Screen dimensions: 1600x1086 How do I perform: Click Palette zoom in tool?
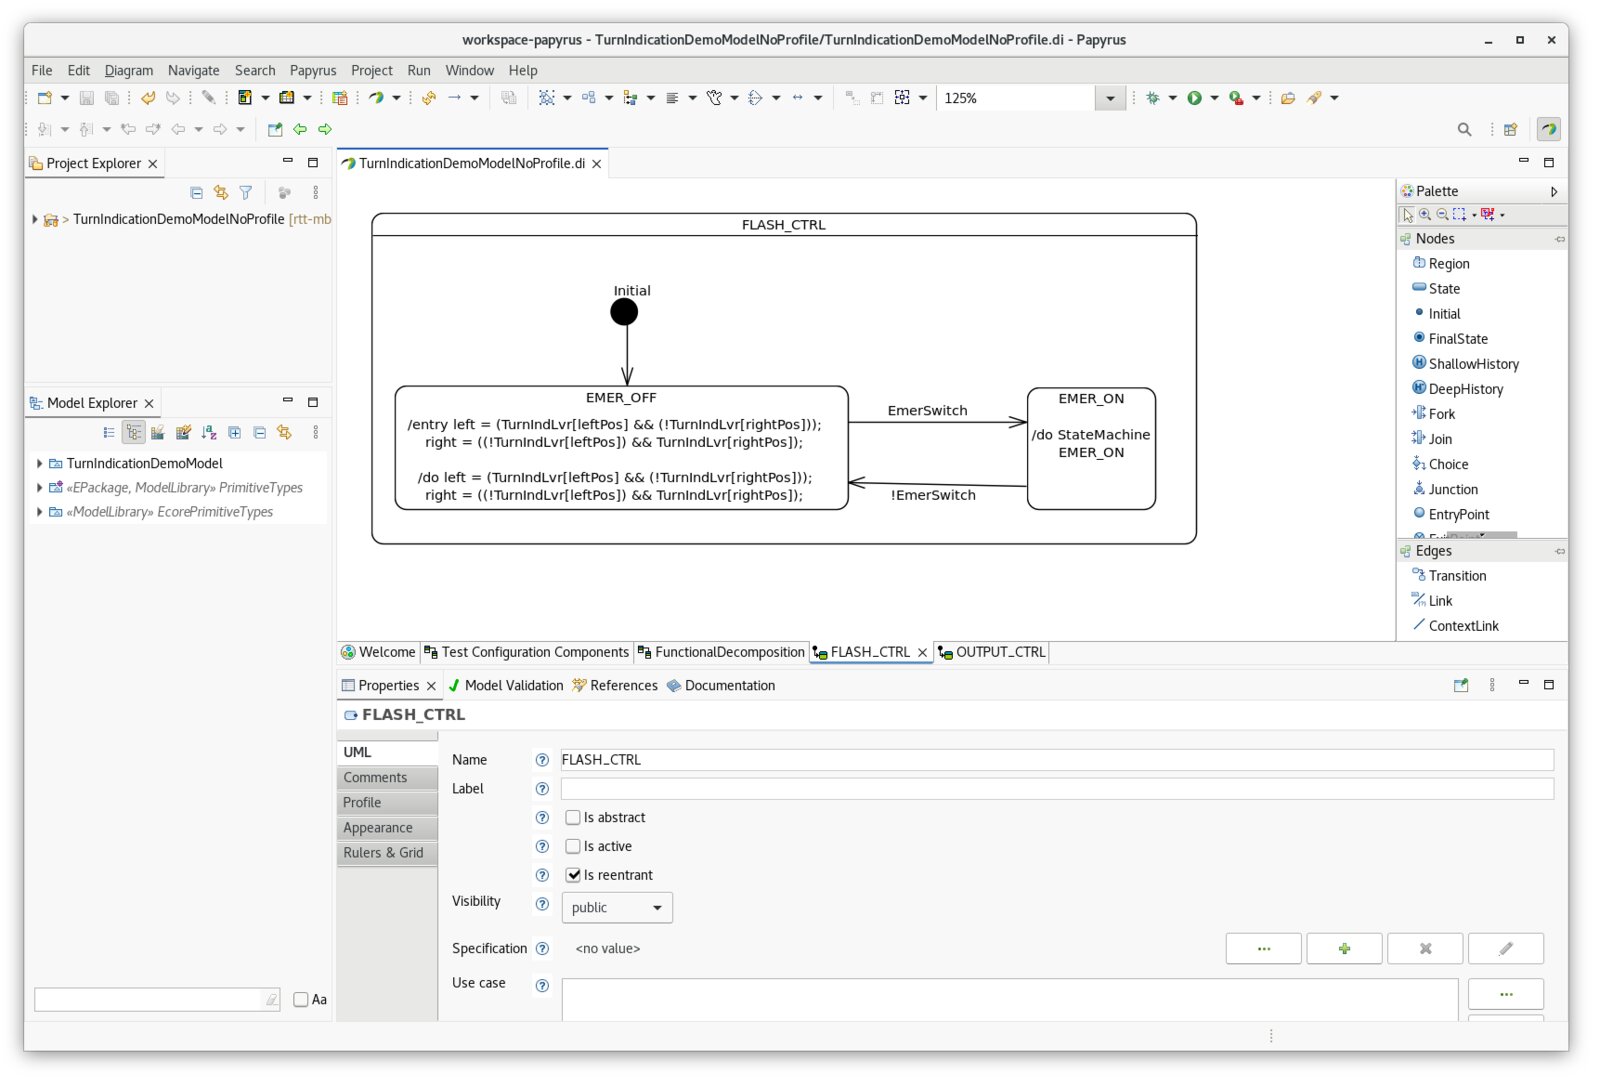(x=1425, y=214)
